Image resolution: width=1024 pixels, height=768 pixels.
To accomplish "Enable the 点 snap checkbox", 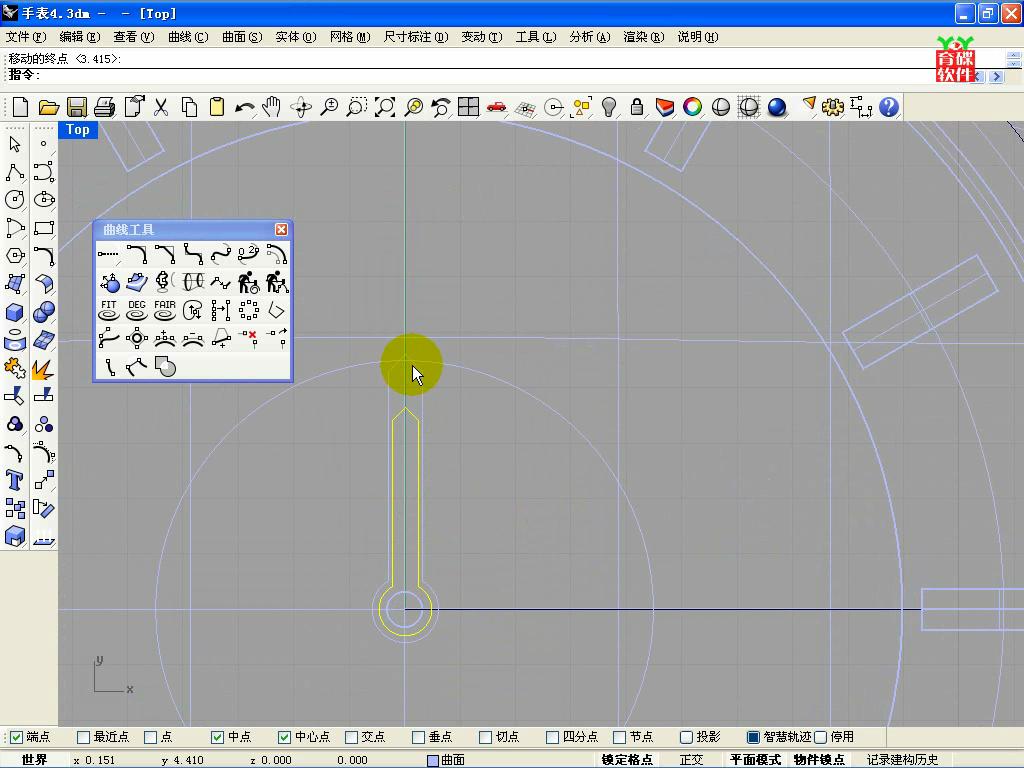I will (150, 737).
